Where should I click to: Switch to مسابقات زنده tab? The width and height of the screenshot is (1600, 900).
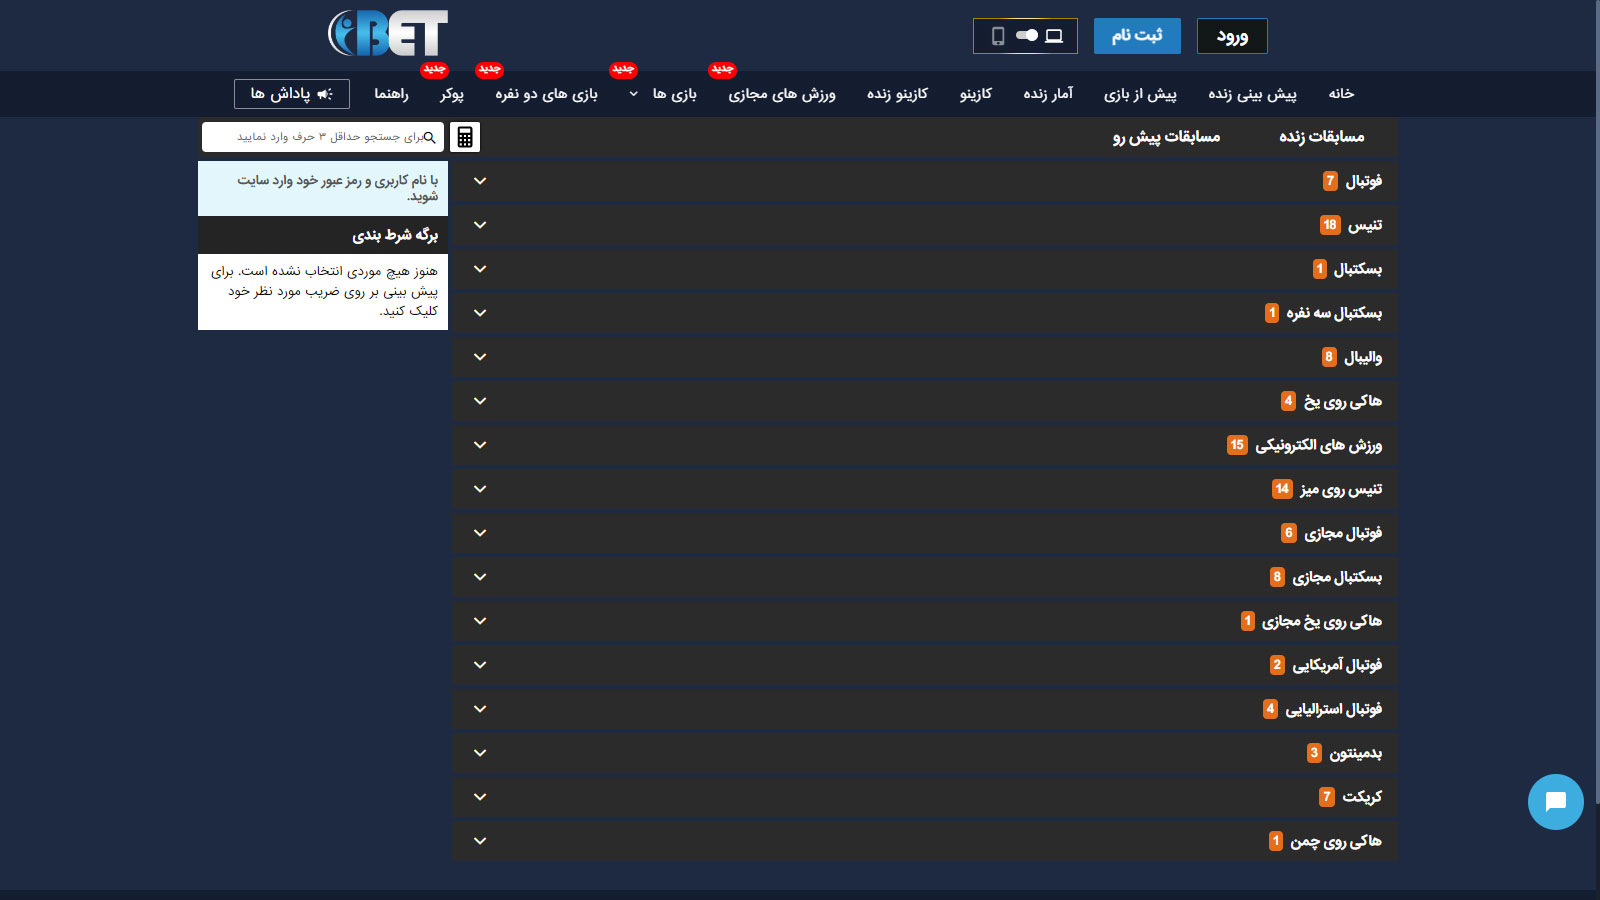[x=1322, y=137]
